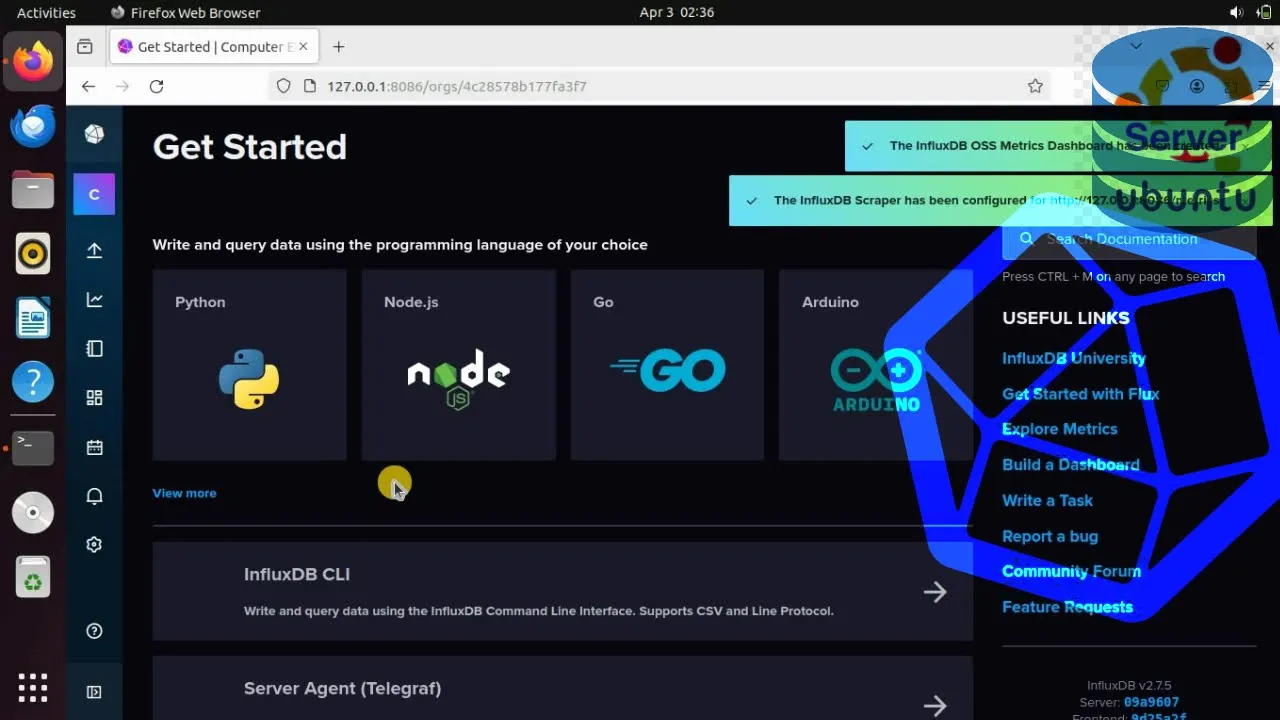Open Terminal from the dock
The image size is (1280, 720).
[x=33, y=448]
